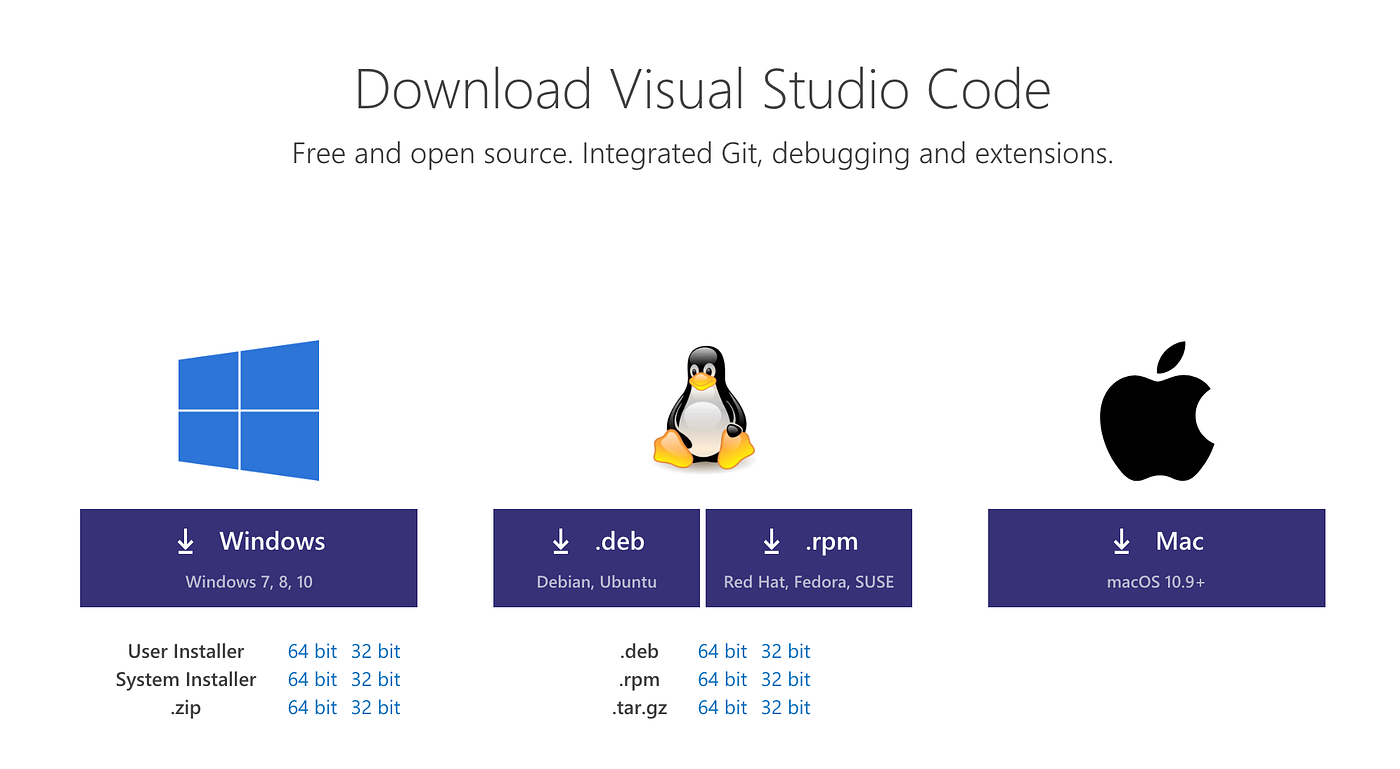1400x769 pixels.
Task: Click the Windows logo icon
Action: click(248, 409)
